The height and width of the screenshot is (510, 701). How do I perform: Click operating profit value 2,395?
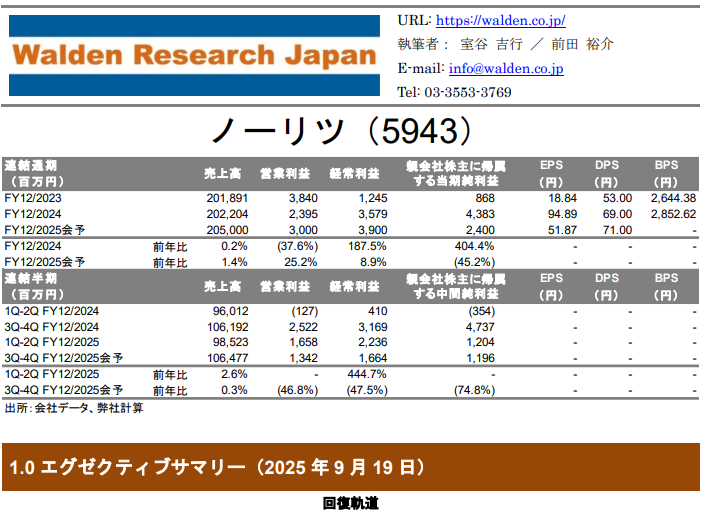click(x=303, y=214)
